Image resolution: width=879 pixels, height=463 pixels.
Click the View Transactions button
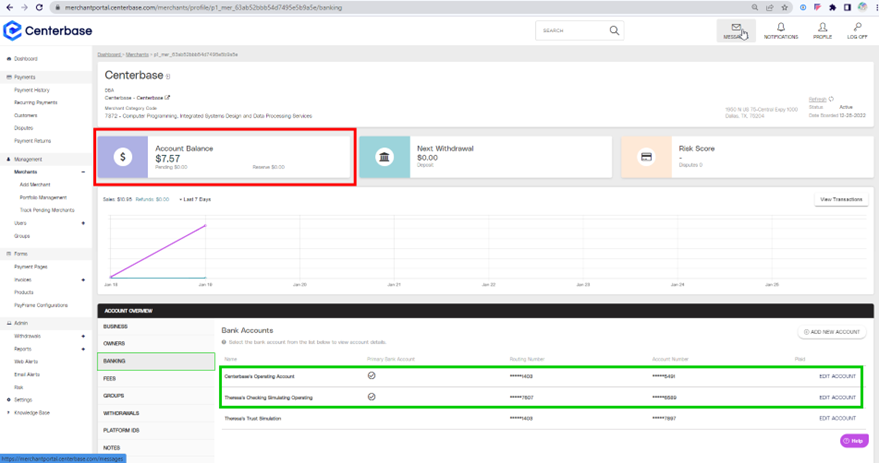[x=841, y=199]
